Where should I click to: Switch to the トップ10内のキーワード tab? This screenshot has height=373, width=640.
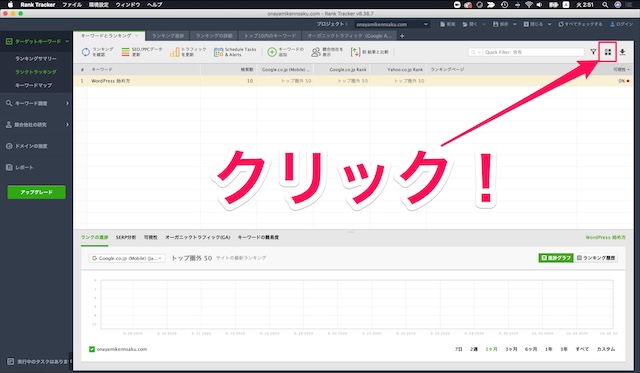coord(270,36)
